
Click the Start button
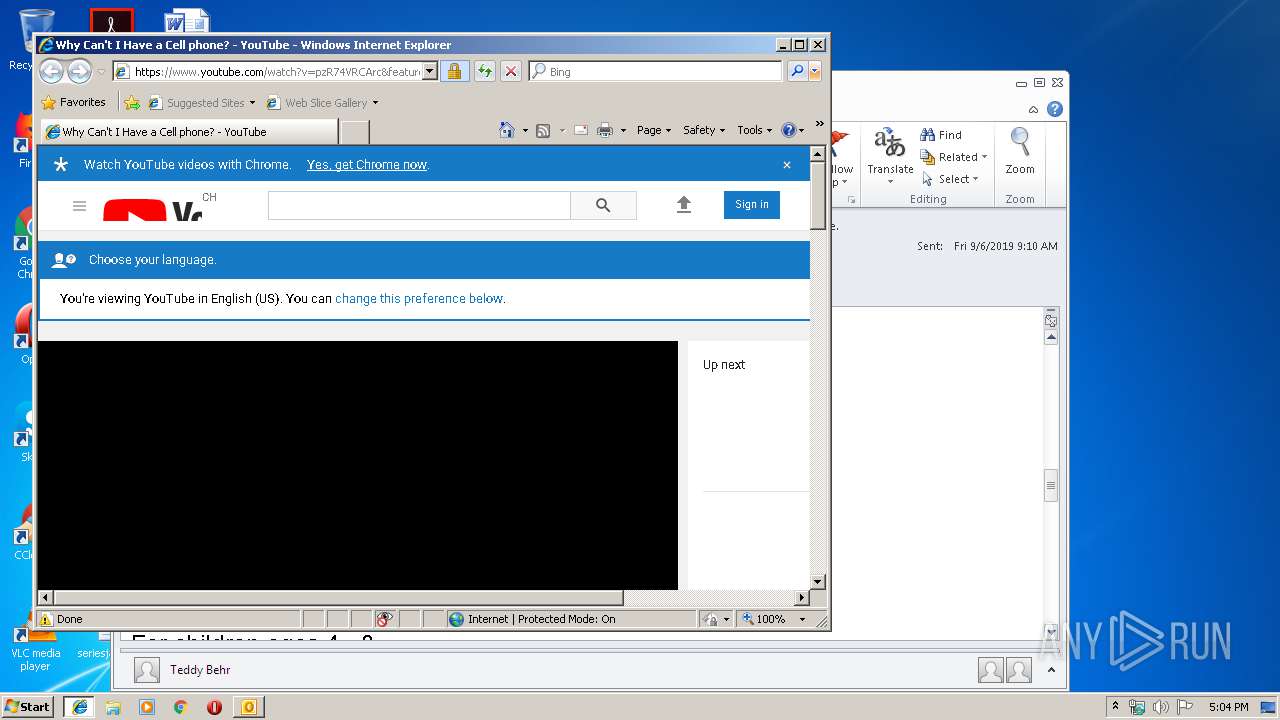[28, 706]
